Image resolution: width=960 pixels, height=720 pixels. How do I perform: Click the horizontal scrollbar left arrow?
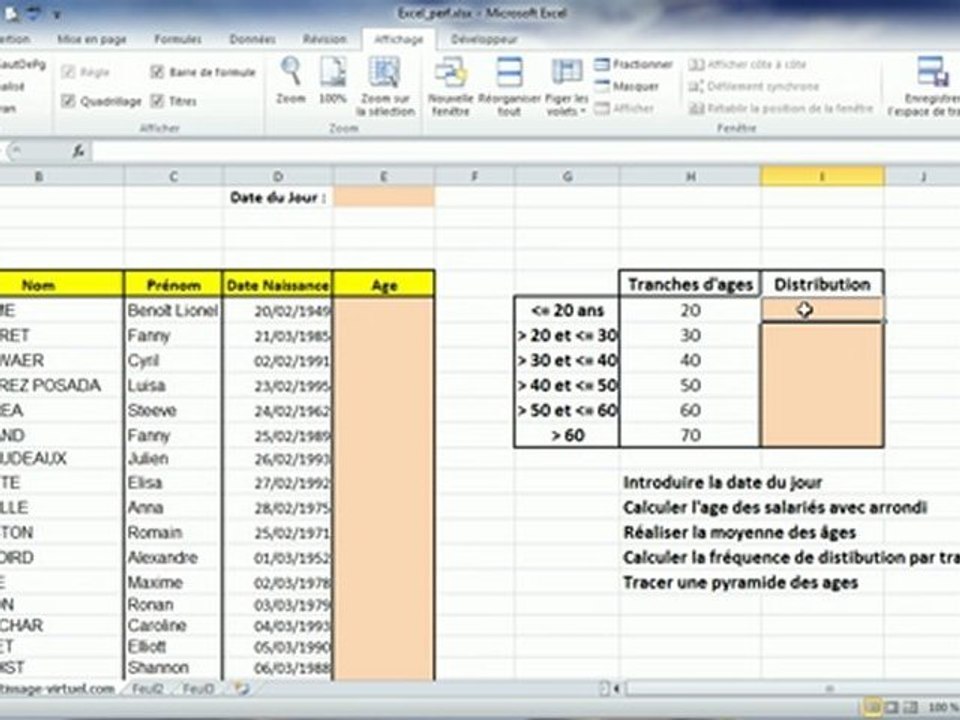[617, 689]
